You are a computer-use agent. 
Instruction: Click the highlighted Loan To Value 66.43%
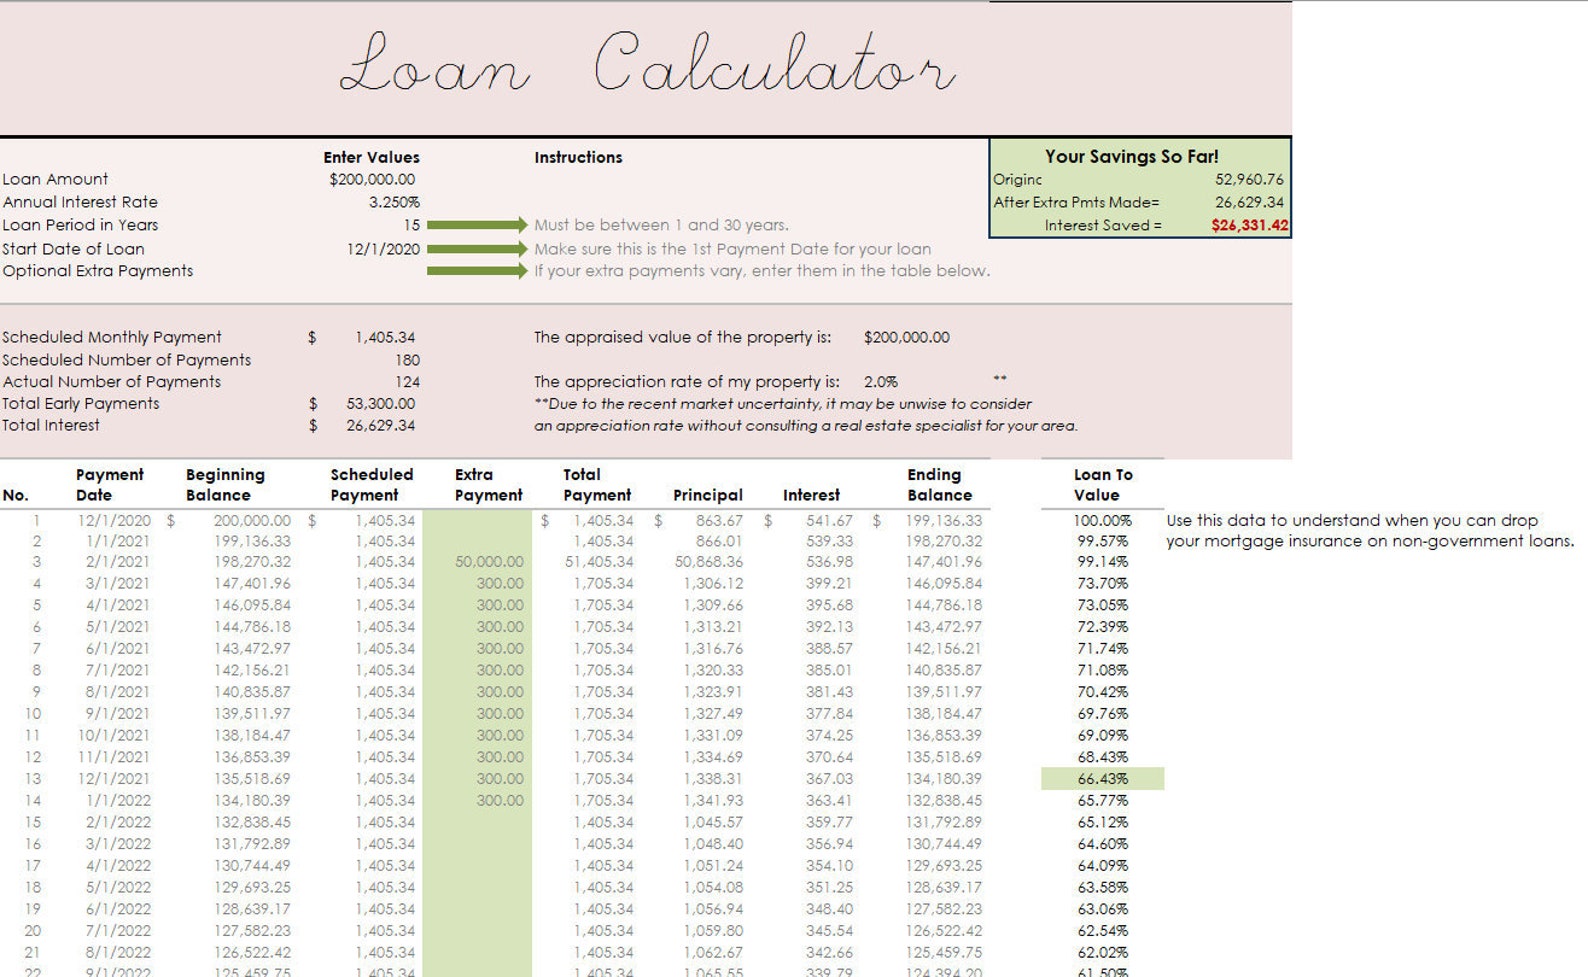click(1102, 779)
